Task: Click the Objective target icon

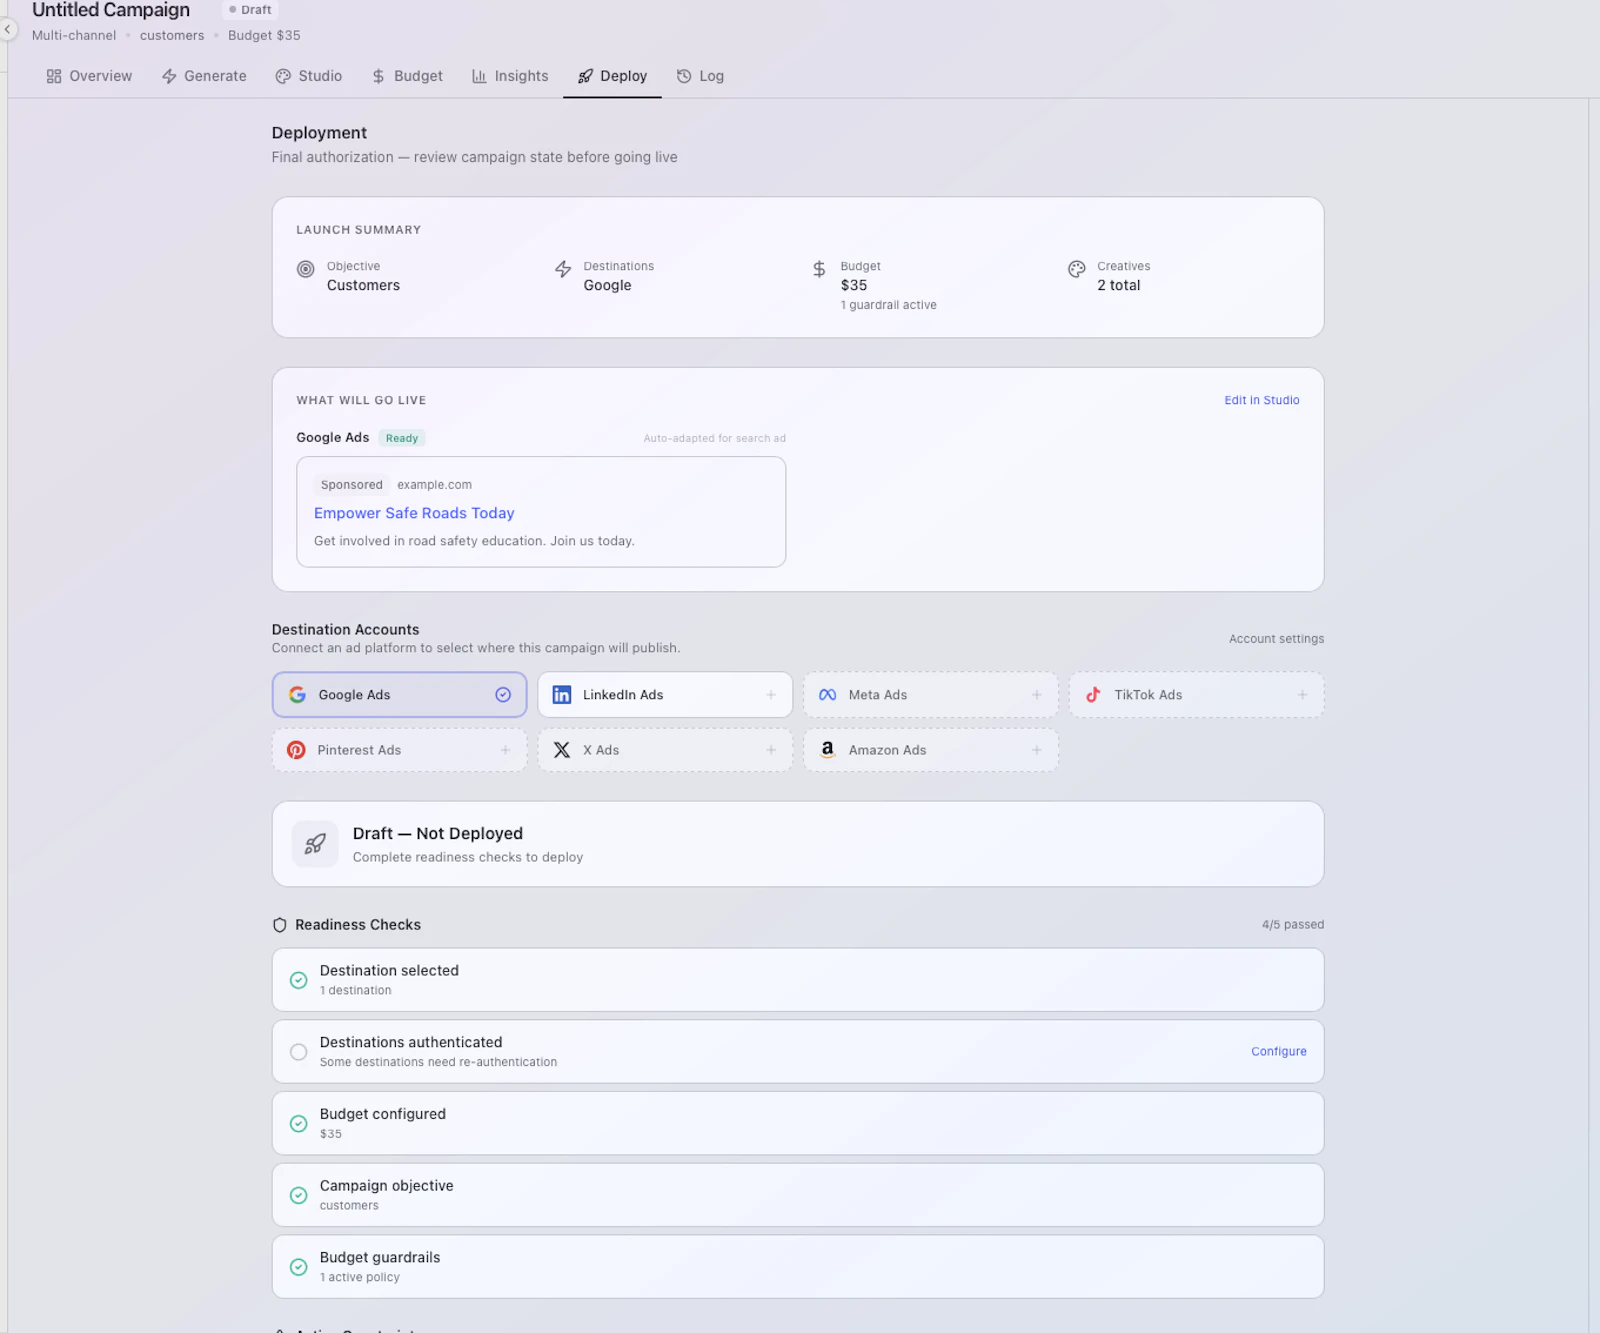Action: coord(306,269)
